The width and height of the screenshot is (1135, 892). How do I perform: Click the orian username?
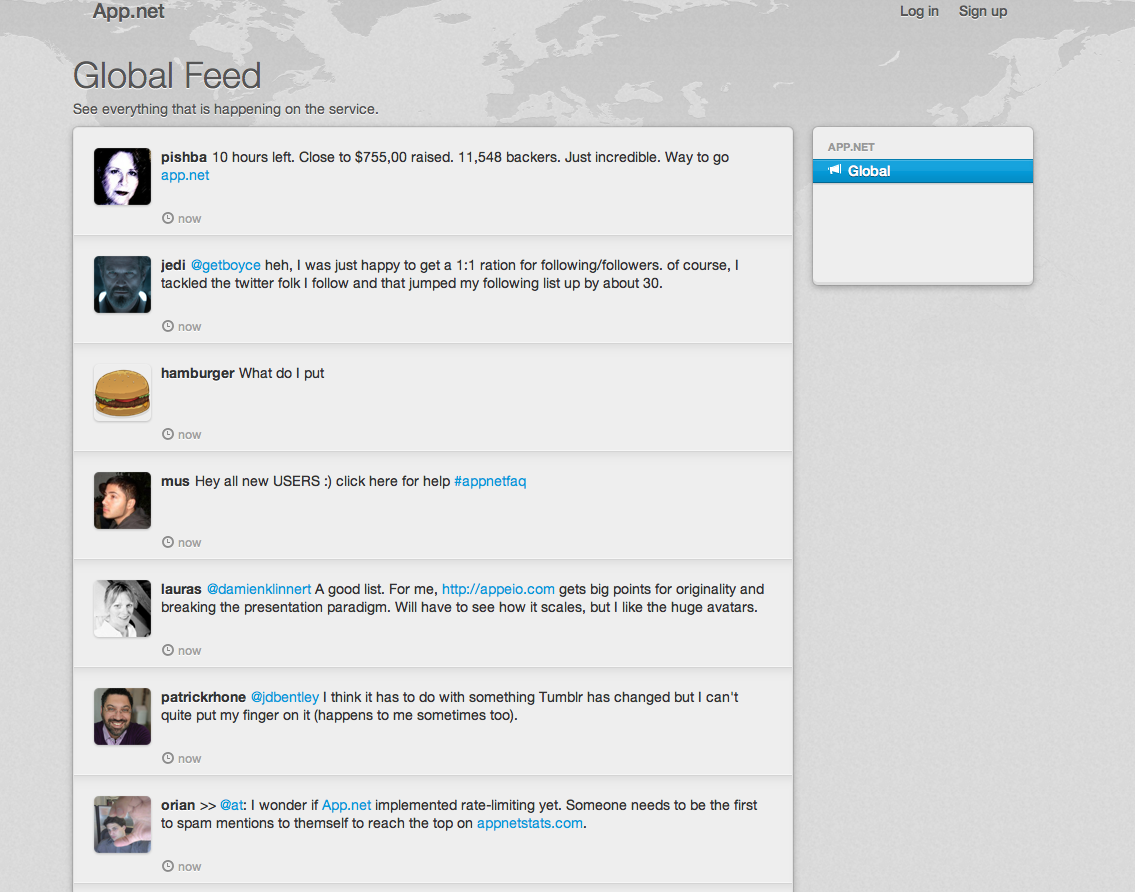(178, 804)
